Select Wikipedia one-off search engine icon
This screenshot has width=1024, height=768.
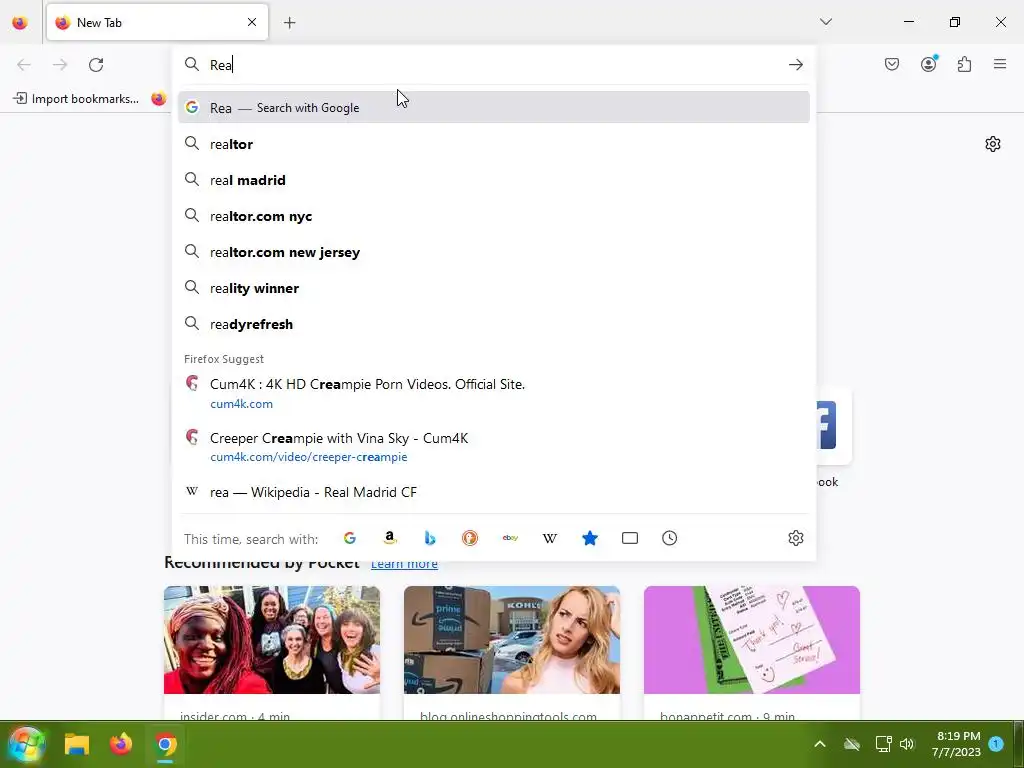(x=550, y=538)
